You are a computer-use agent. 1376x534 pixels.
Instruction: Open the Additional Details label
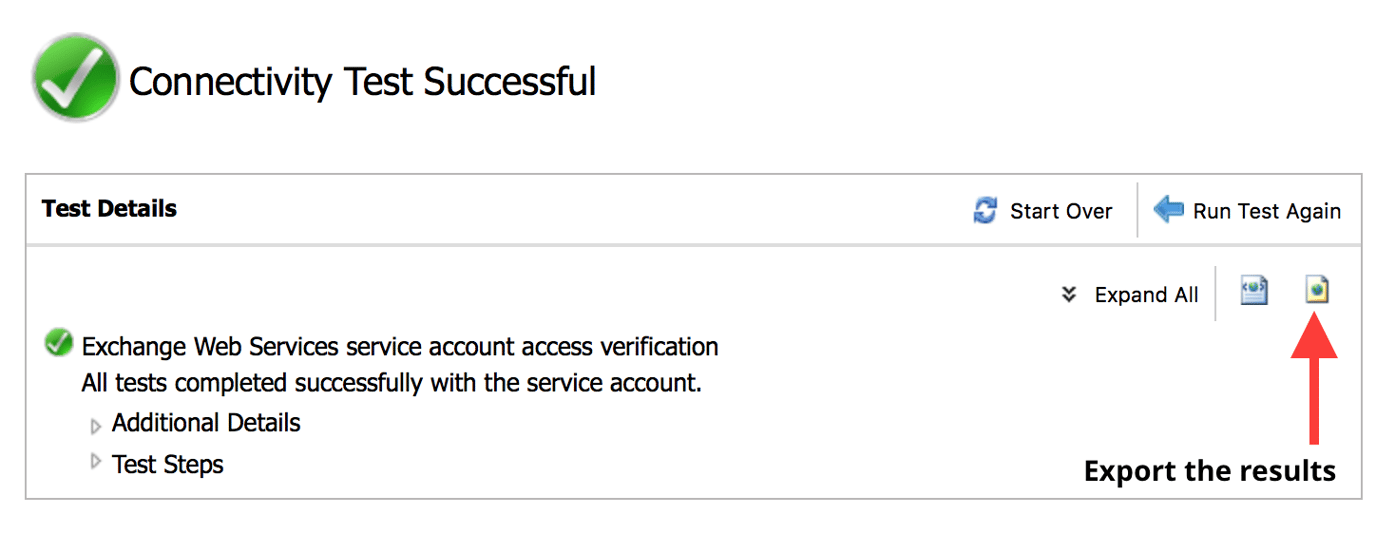click(206, 423)
